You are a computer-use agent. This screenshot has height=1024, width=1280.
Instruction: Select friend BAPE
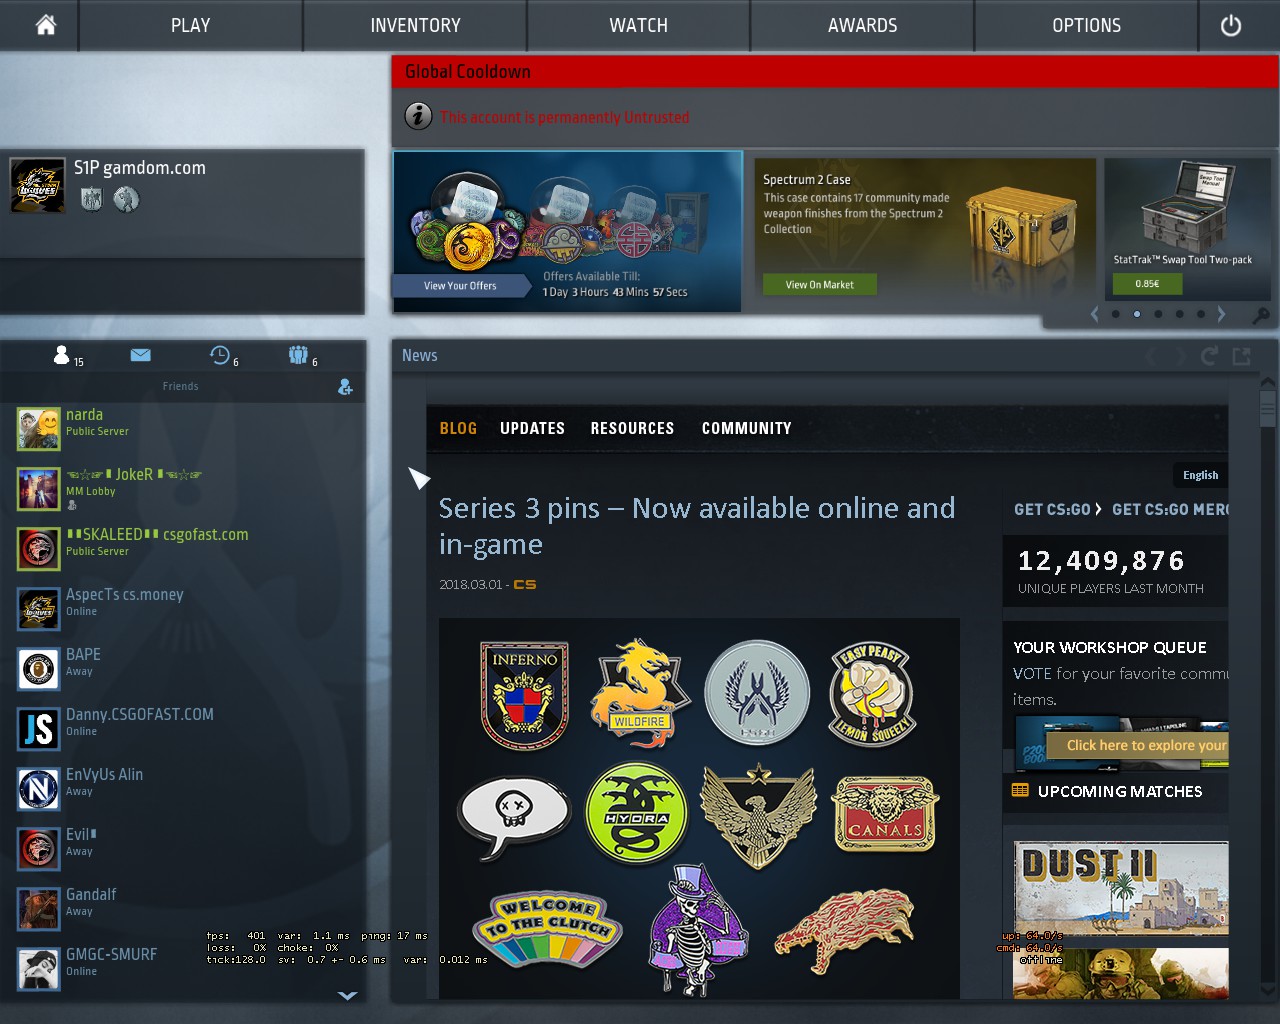(x=190, y=669)
